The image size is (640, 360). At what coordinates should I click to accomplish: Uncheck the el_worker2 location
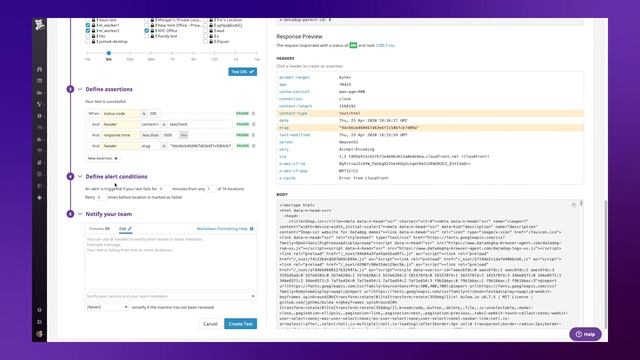pos(87,31)
